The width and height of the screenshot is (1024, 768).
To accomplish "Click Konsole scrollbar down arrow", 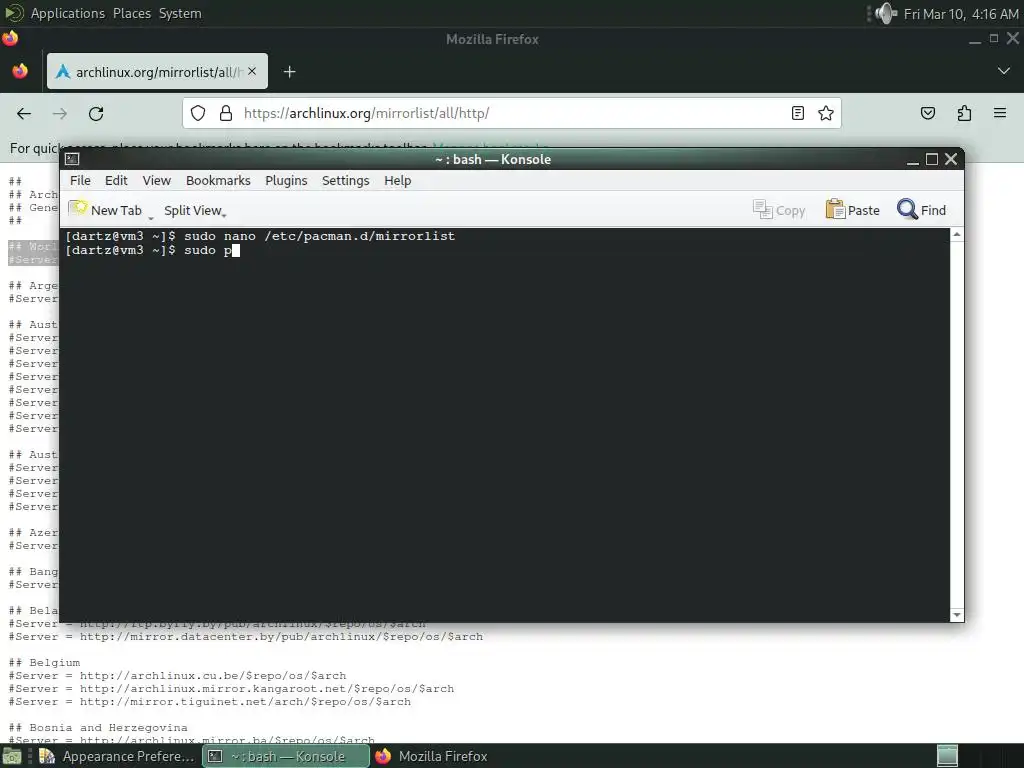I will tap(957, 615).
